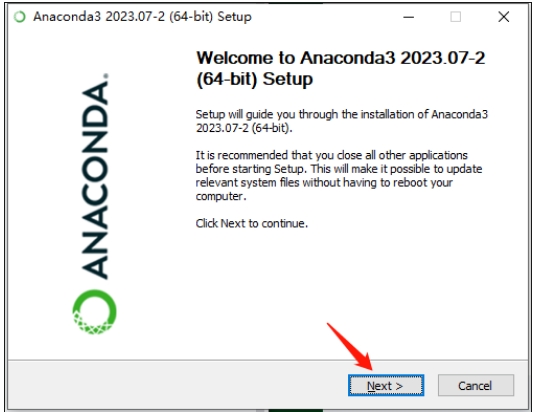Click the Anaconda icon in the title bar
Screen dimensions: 533x412
point(20,16)
